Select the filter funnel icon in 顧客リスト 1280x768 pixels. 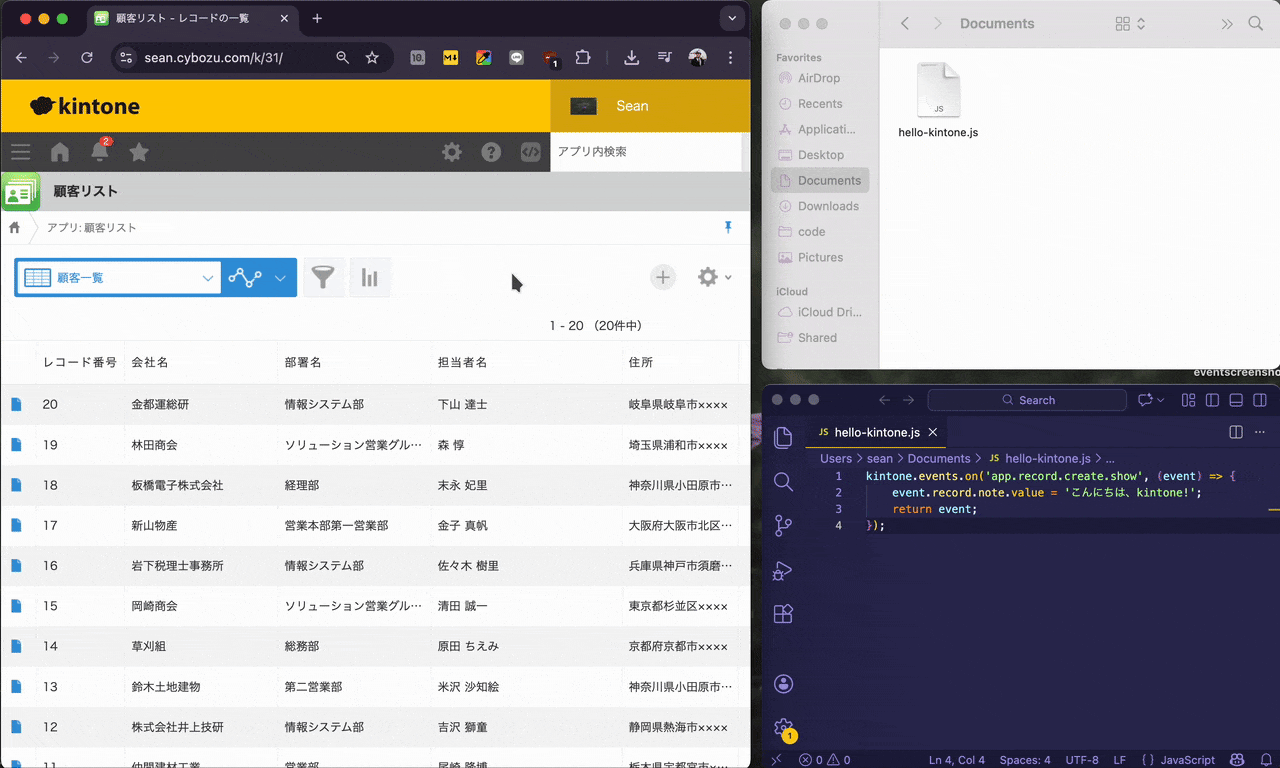click(x=323, y=277)
